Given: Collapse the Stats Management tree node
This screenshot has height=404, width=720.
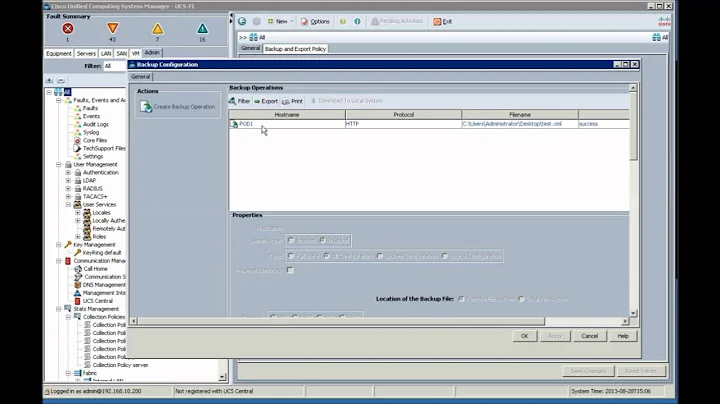Looking at the screenshot, I should pyautogui.click(x=59, y=309).
